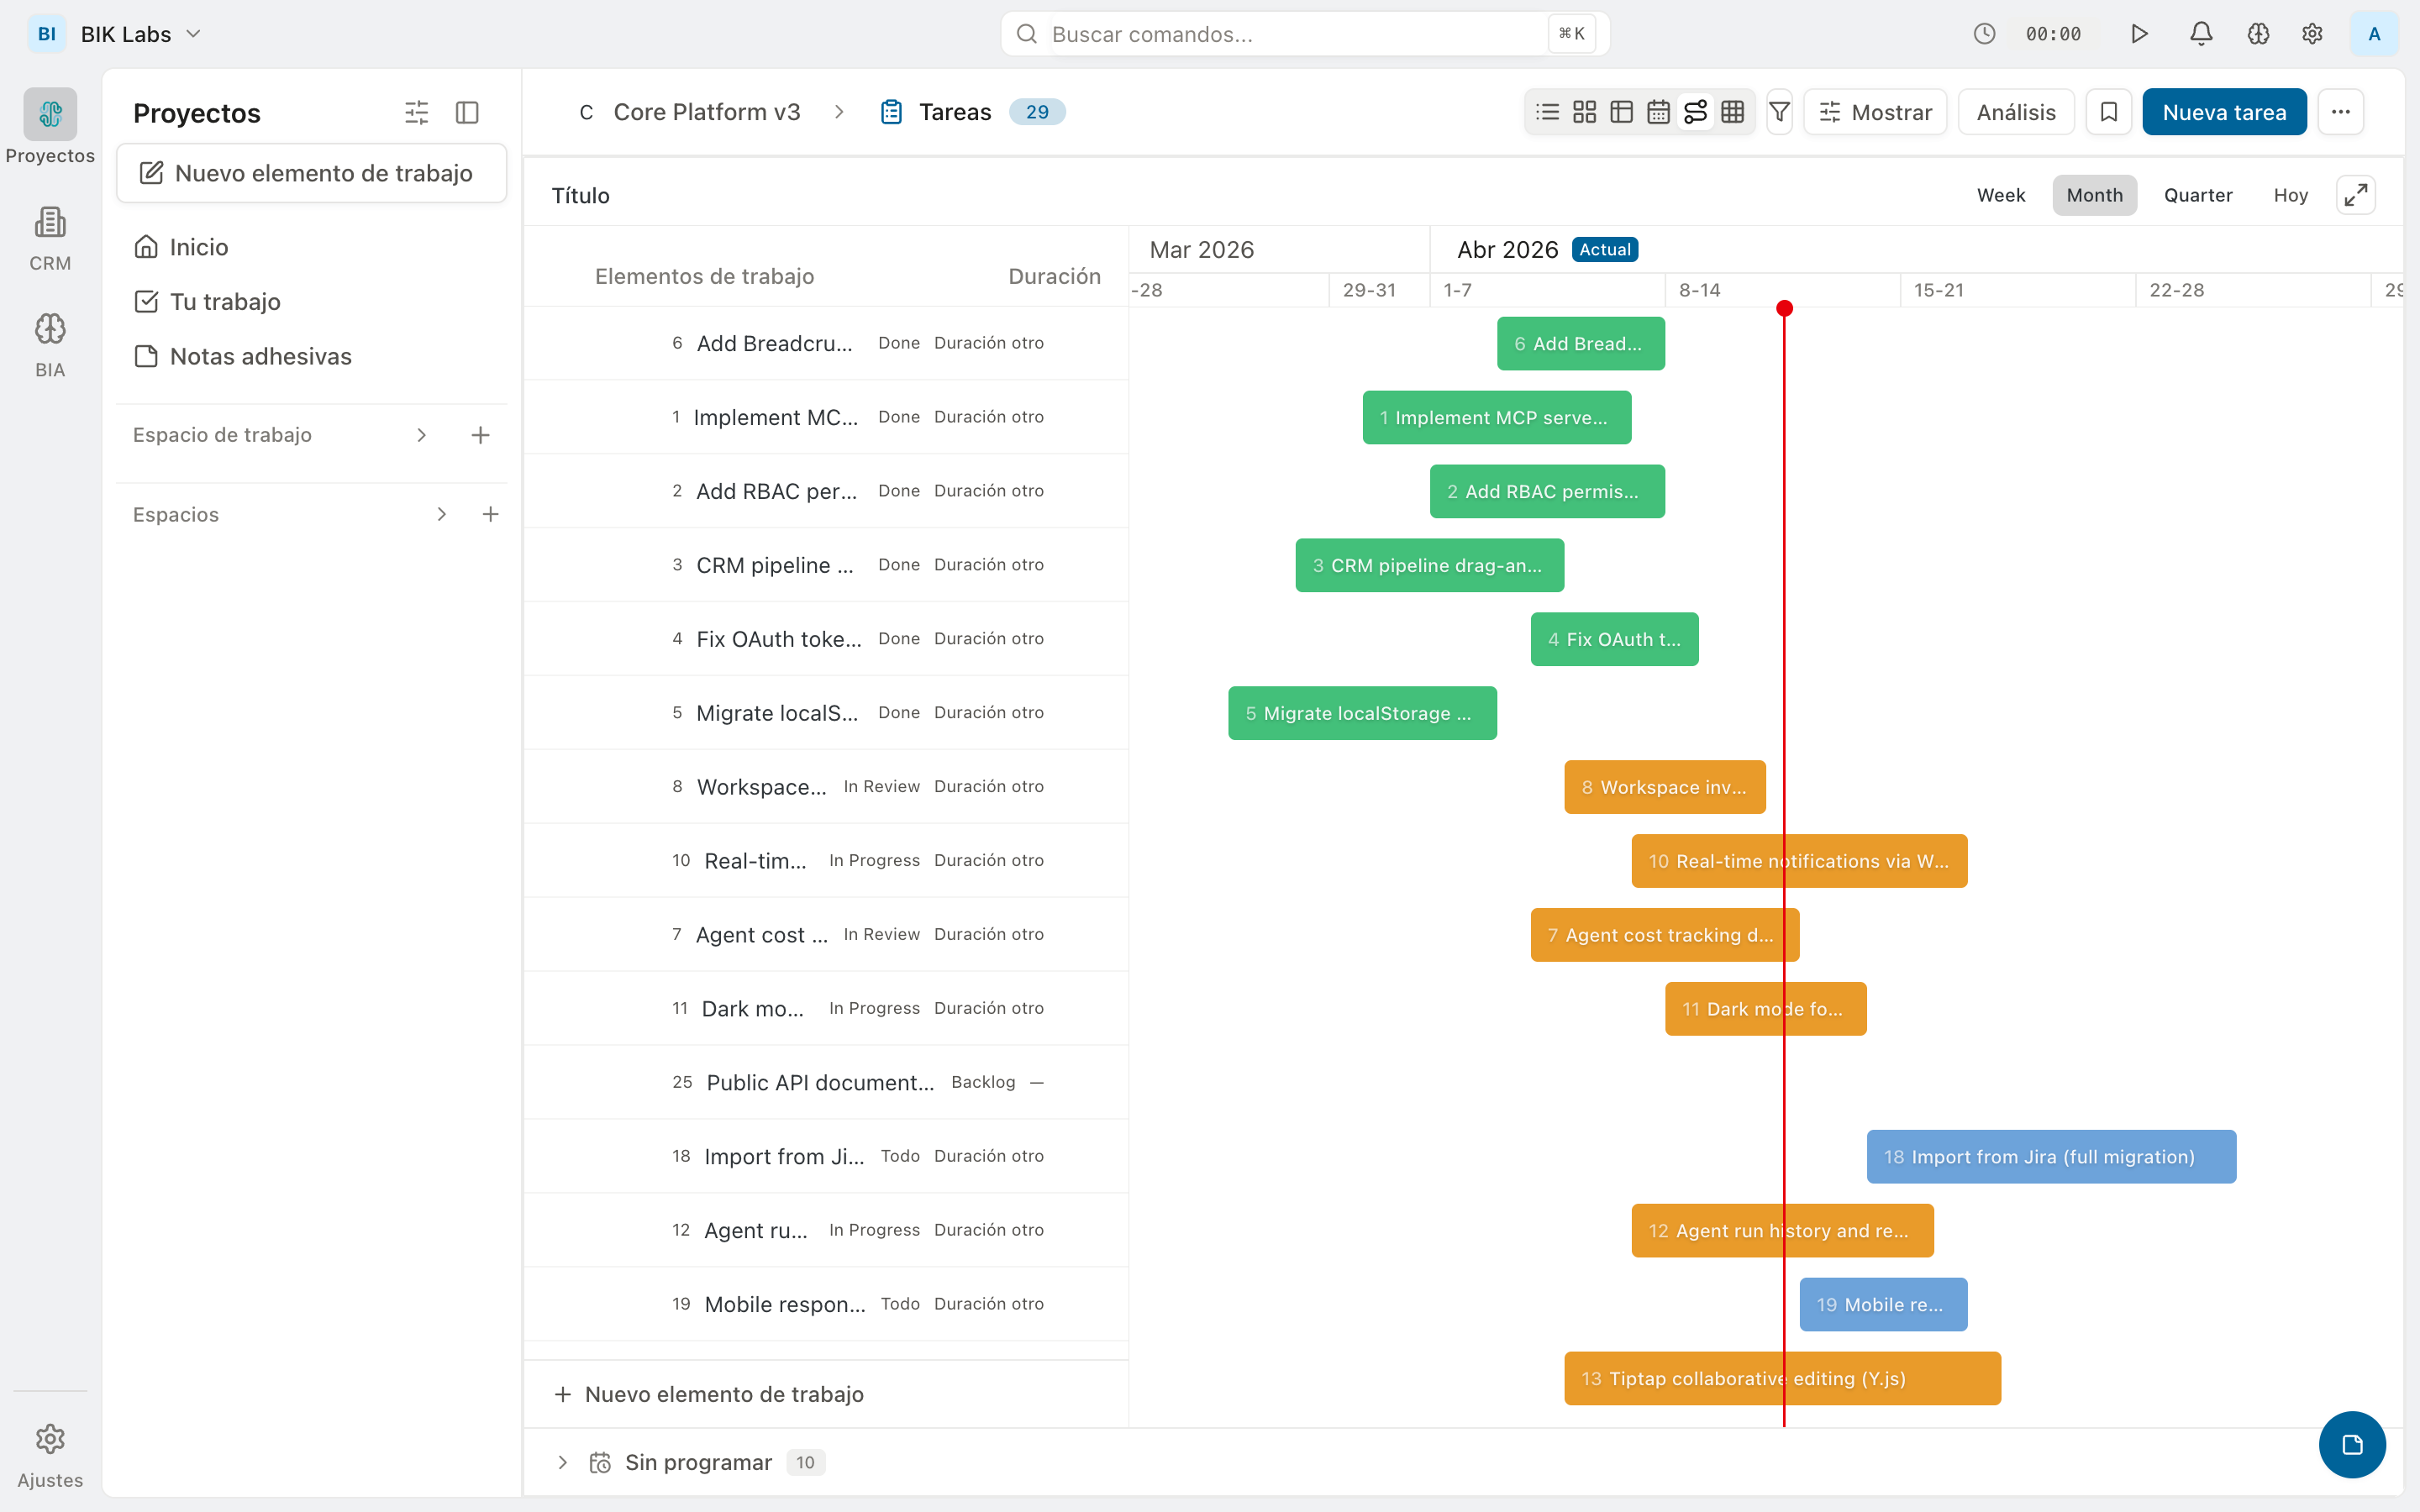Open the timer clock icon
The height and width of the screenshot is (1512, 2420).
(x=1984, y=34)
